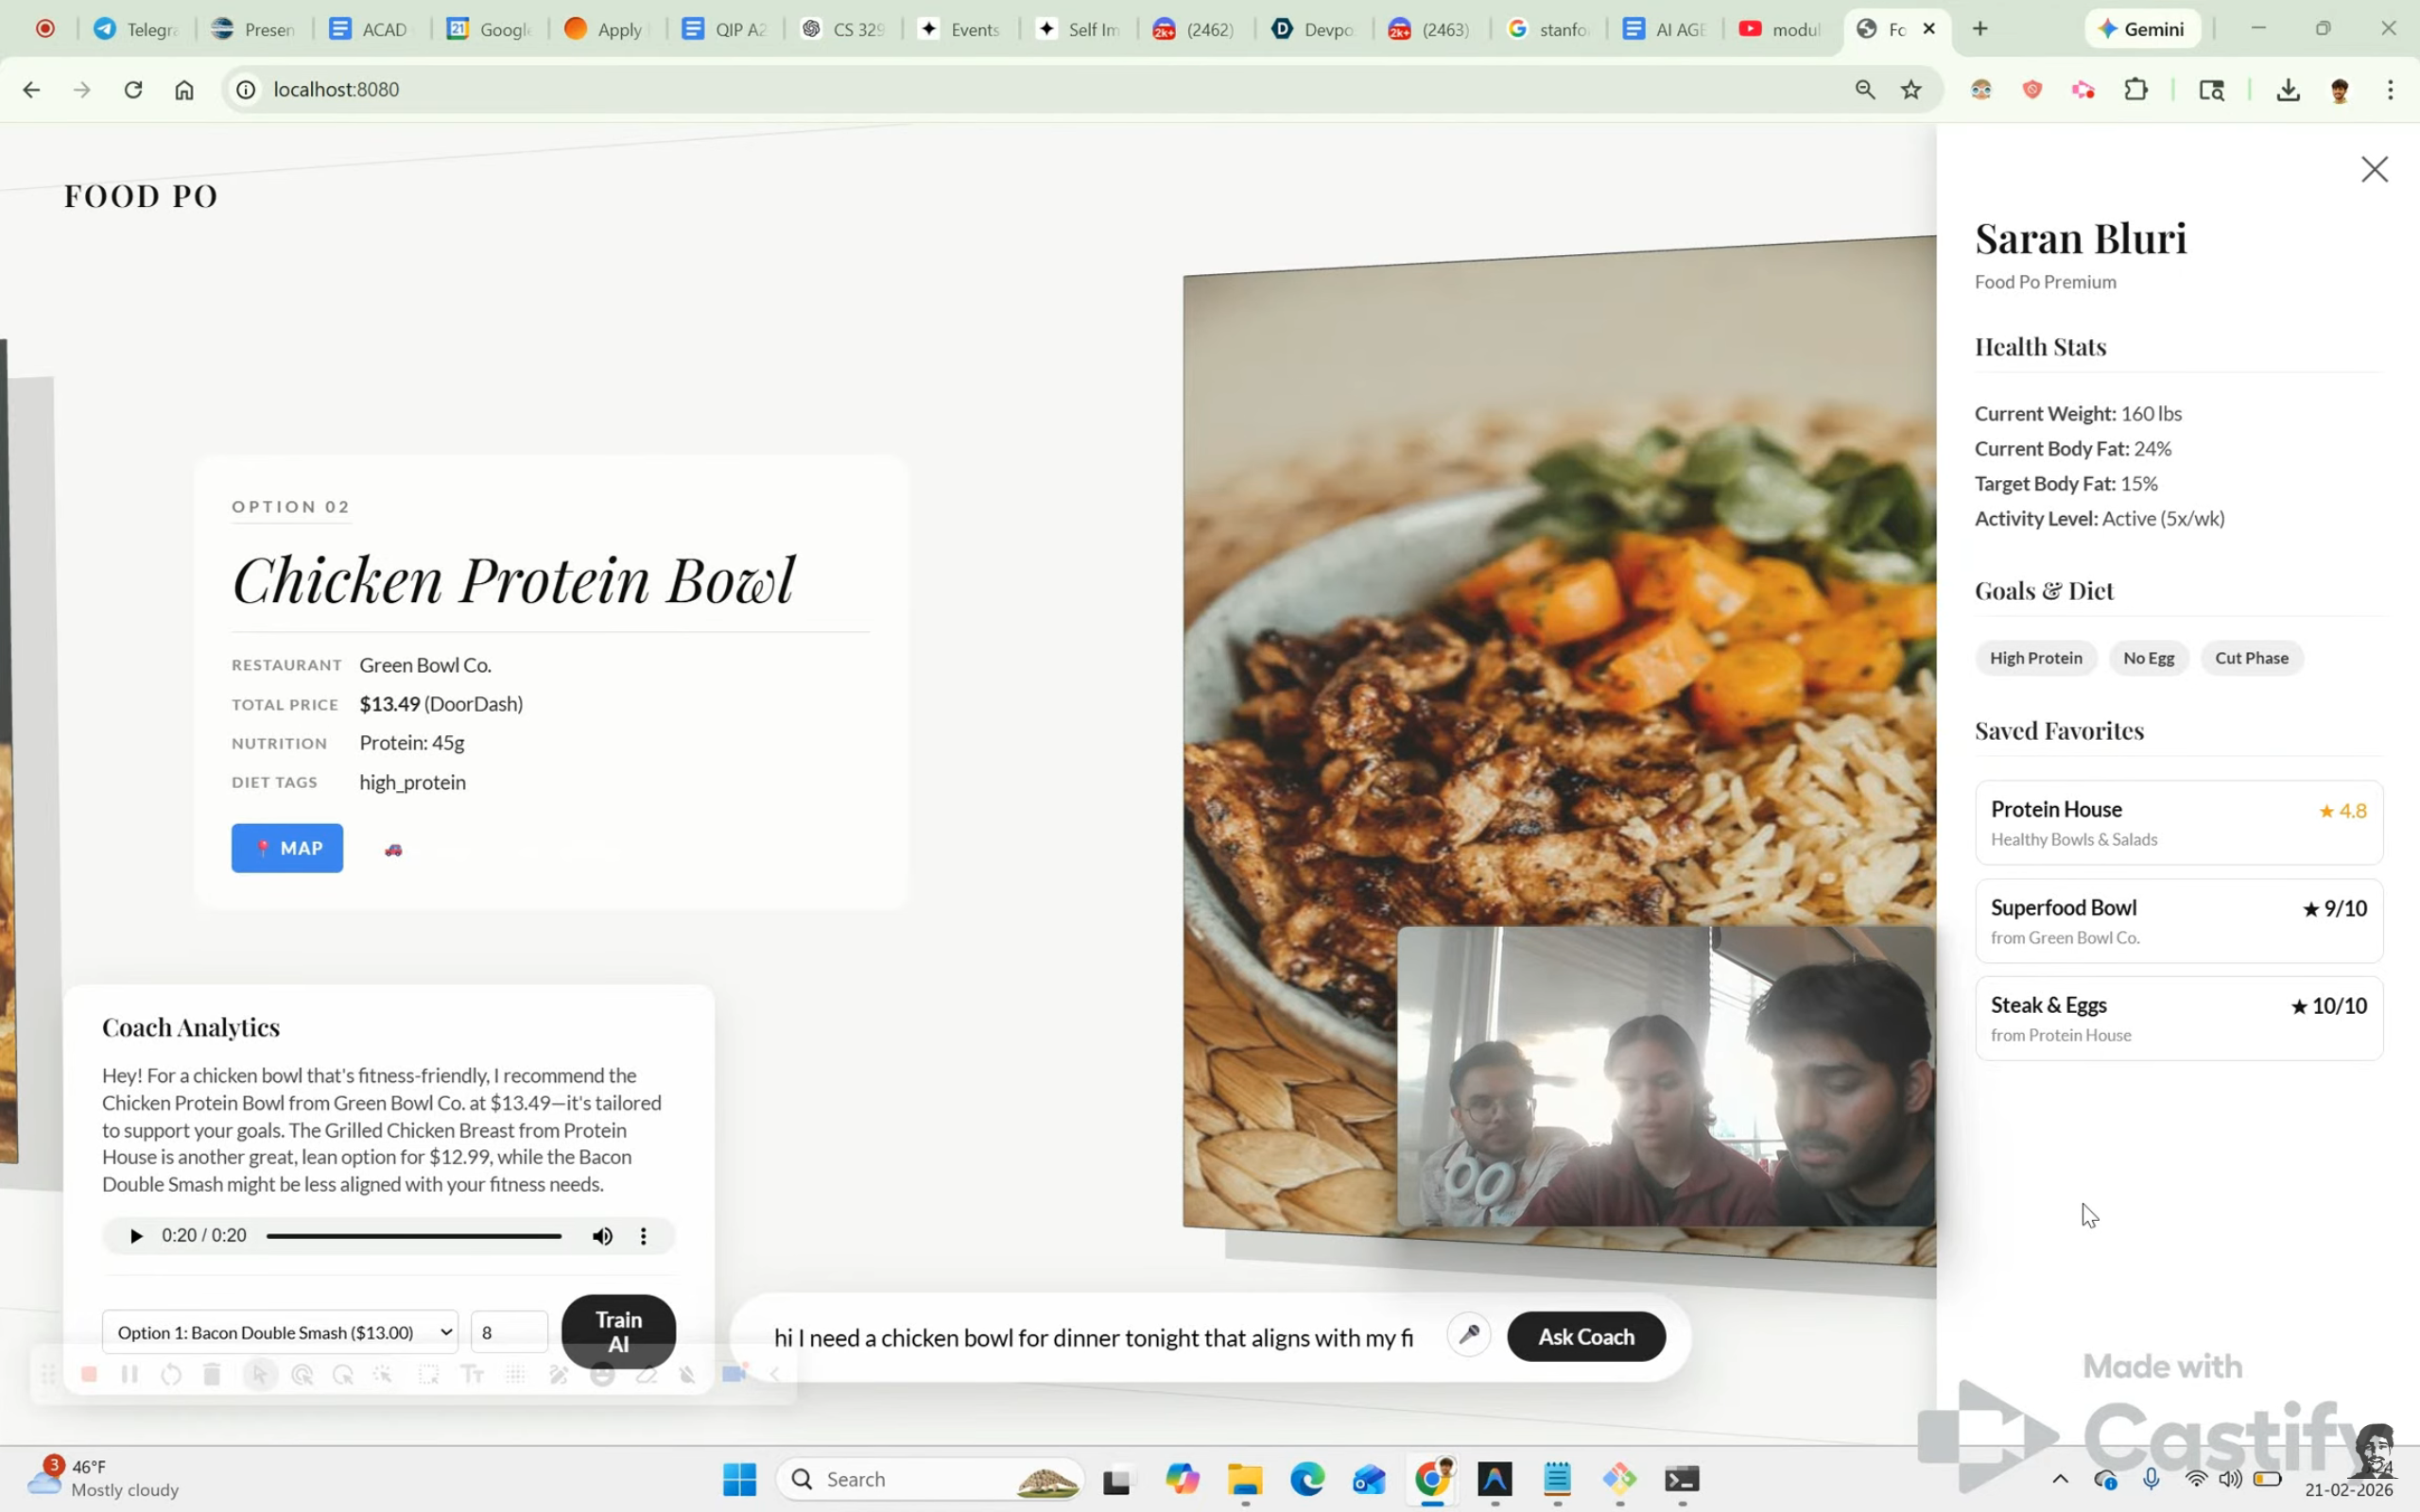The width and height of the screenshot is (2420, 1512).
Task: Seek within the coach audio progress bar
Action: coord(414,1236)
